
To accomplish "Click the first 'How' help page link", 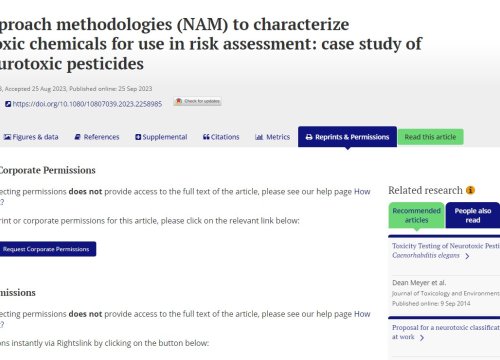I will click(x=362, y=192).
